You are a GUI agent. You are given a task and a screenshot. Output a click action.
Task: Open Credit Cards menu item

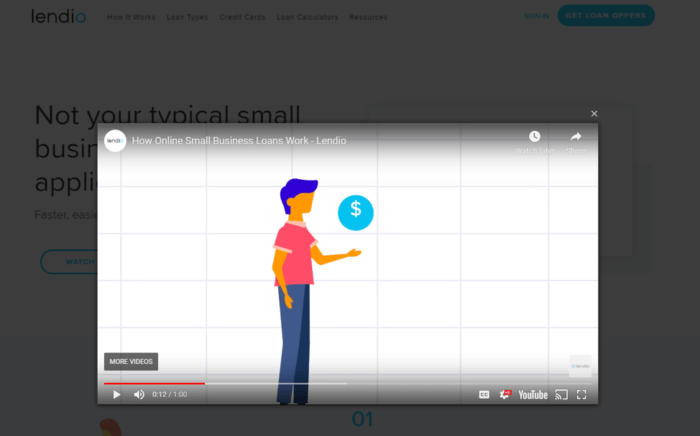242,17
